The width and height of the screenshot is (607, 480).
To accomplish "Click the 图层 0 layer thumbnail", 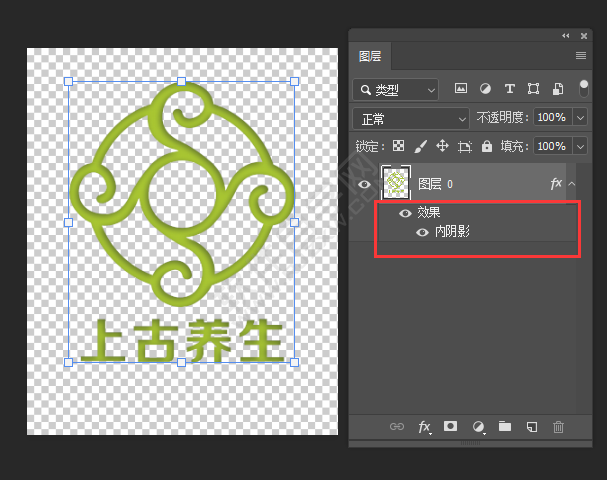I will tap(397, 184).
